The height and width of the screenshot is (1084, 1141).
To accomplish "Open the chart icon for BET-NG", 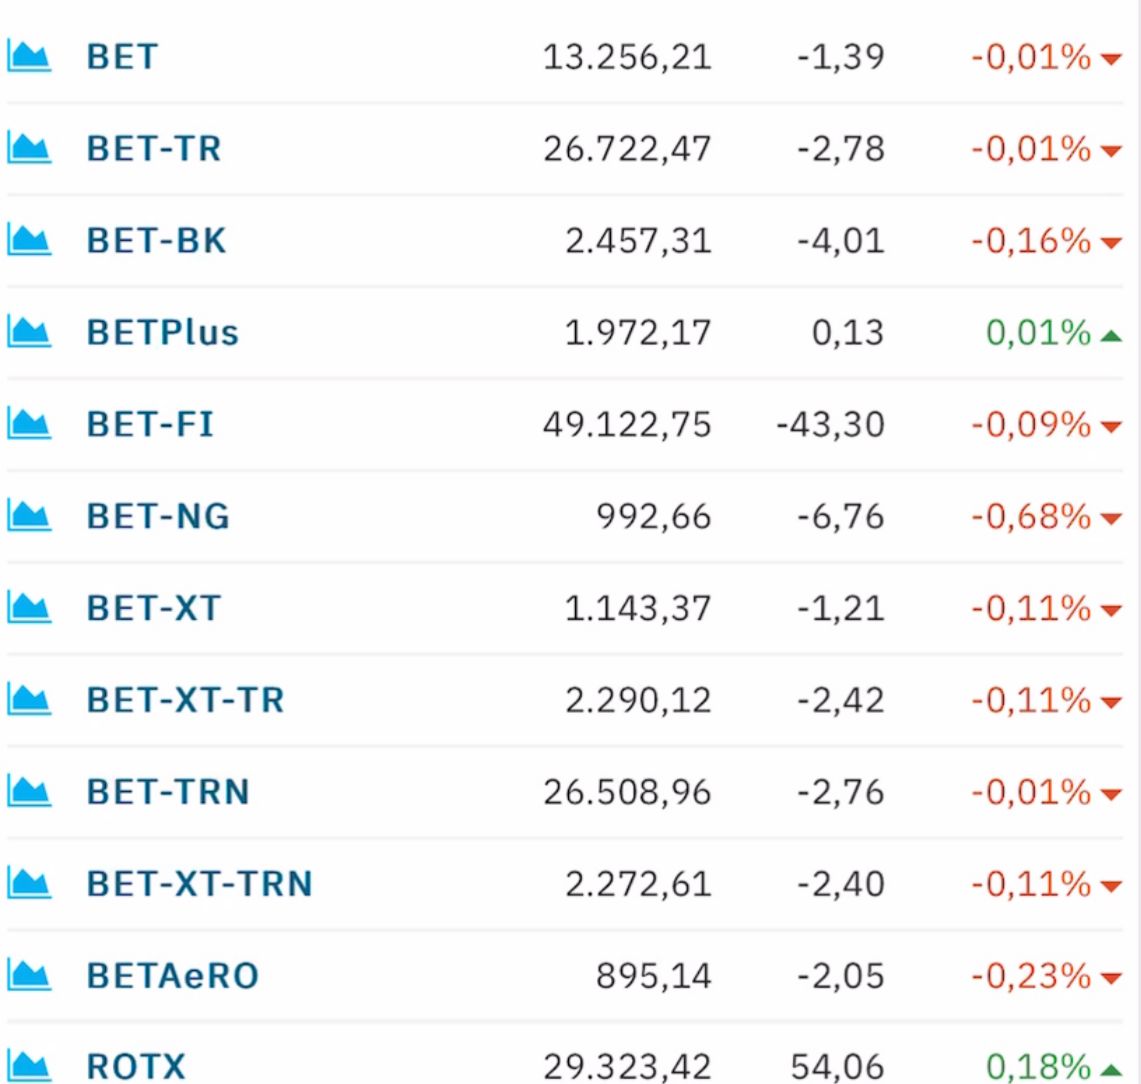I will (29, 516).
